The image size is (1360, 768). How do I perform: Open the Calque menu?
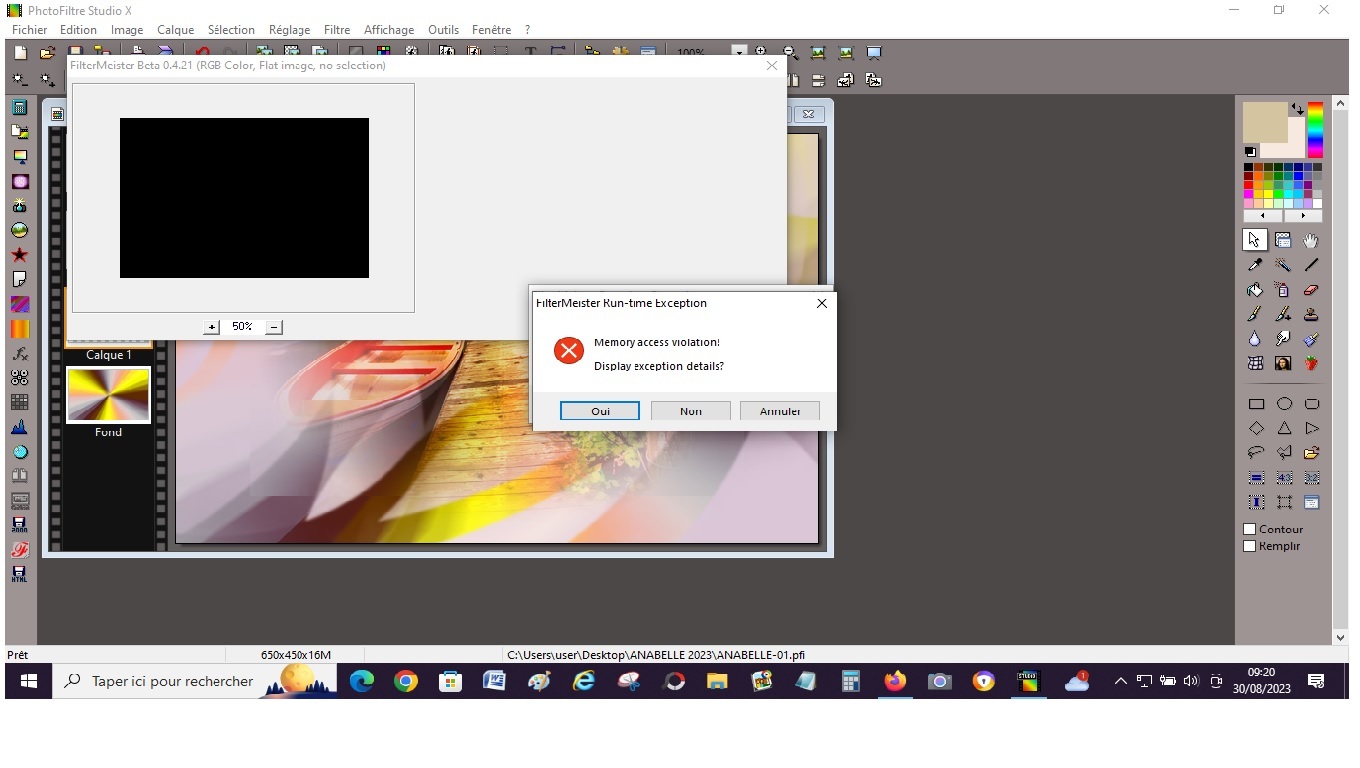(175, 30)
